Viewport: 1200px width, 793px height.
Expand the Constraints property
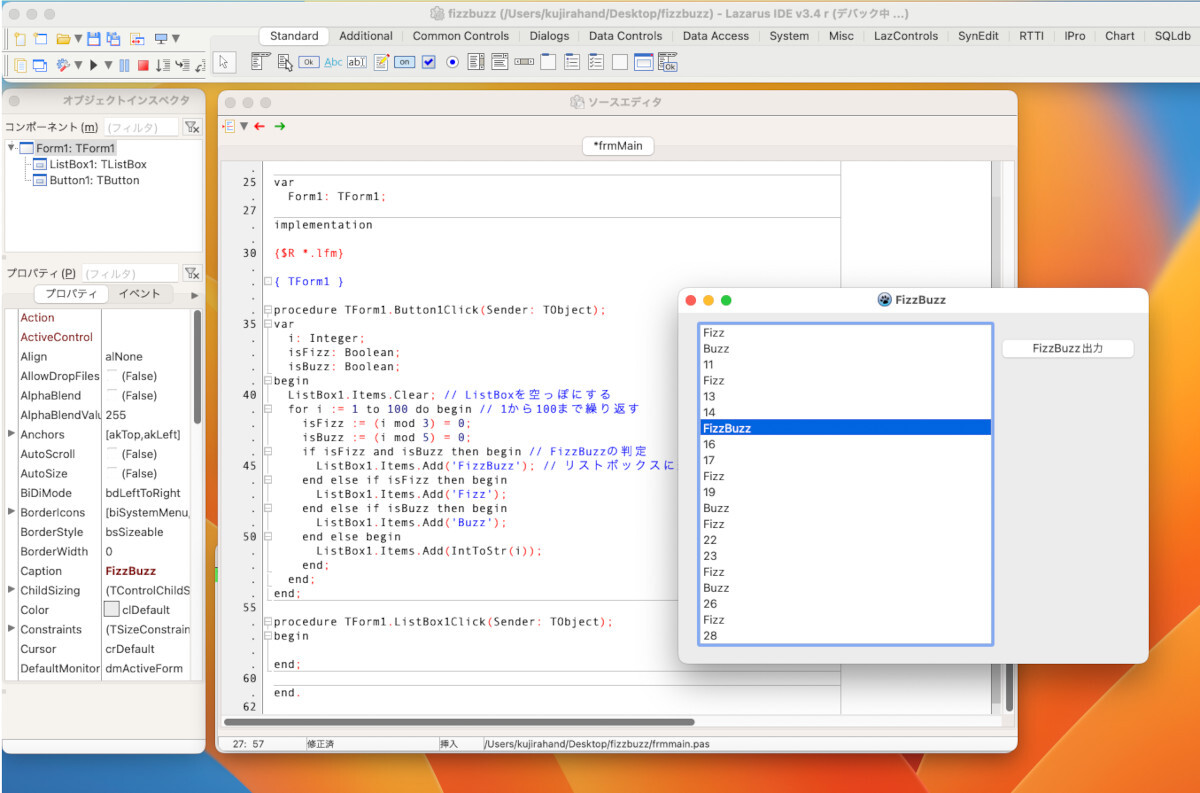(12, 629)
